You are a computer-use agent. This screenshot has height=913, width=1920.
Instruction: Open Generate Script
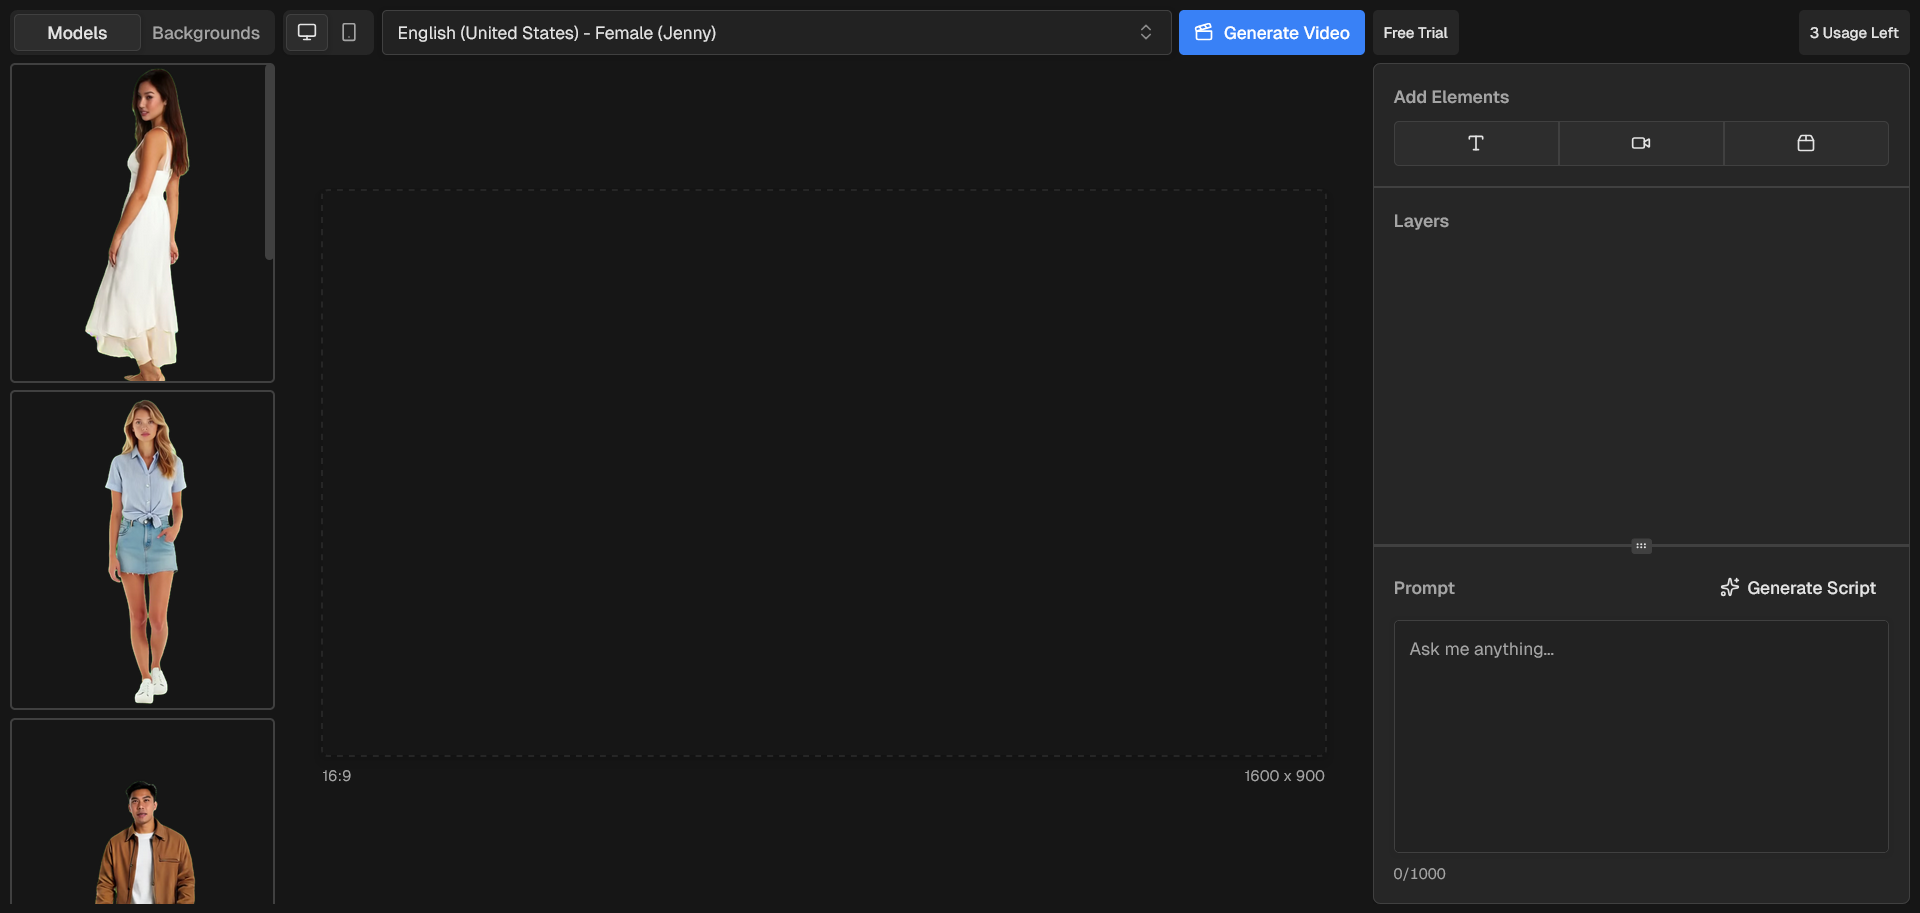tap(1811, 587)
